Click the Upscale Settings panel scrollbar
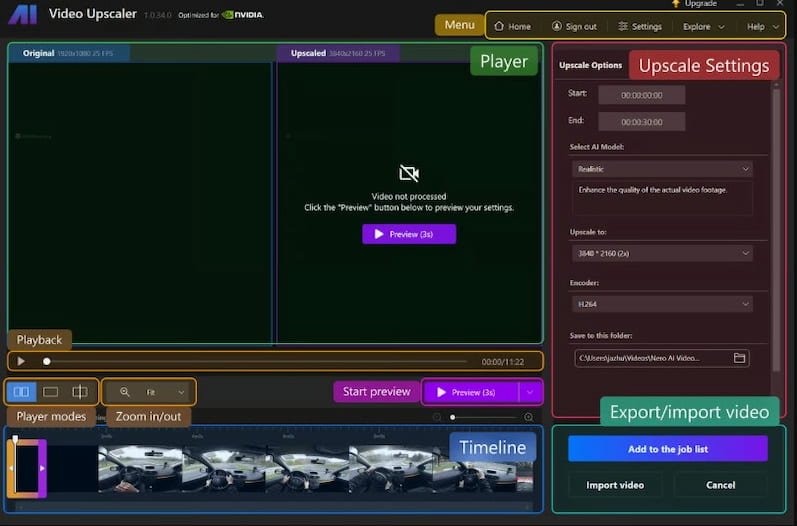Viewport: 797px width, 526px height. [776, 229]
